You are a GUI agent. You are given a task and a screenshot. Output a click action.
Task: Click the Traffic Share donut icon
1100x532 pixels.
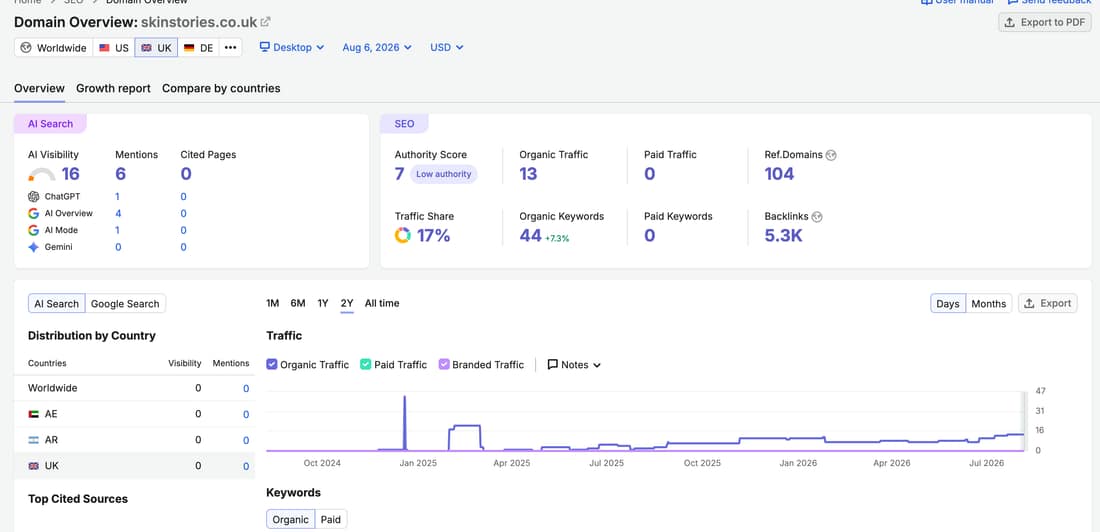point(403,235)
